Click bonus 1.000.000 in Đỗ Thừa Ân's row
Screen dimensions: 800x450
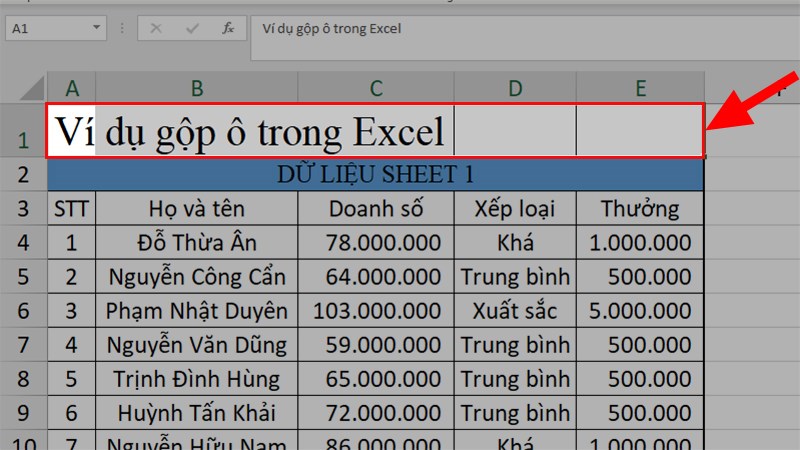click(640, 243)
